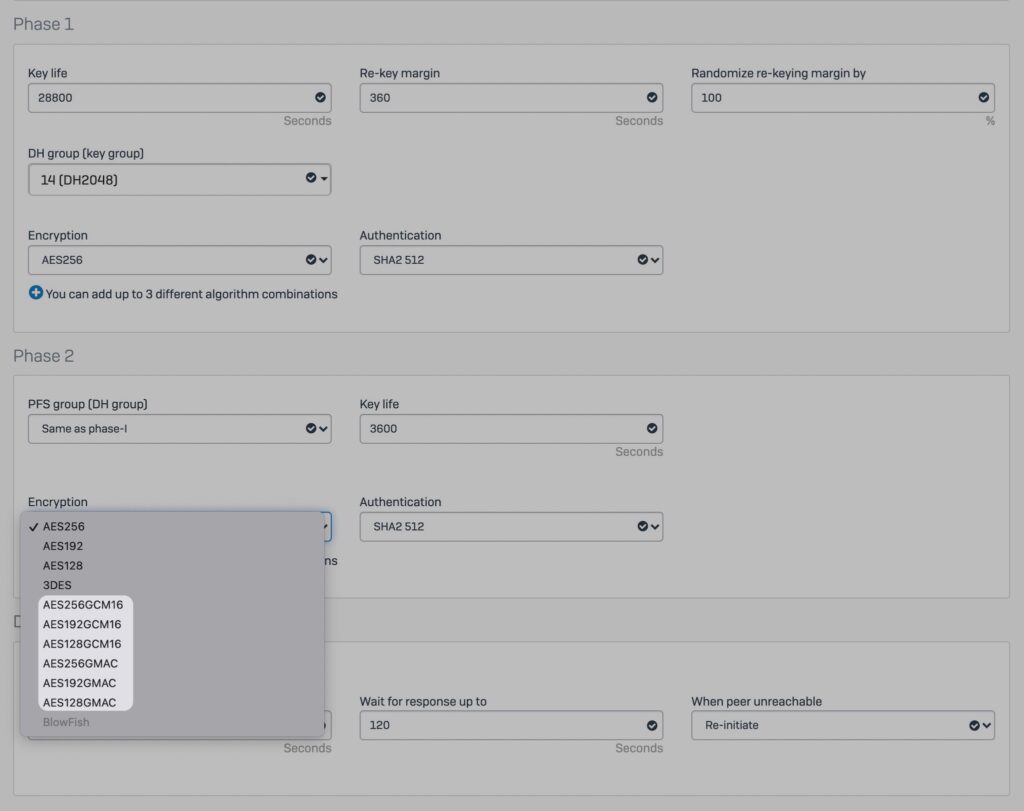1024x811 pixels.
Task: Choose AES192GCM16 option
Action: click(x=172, y=624)
